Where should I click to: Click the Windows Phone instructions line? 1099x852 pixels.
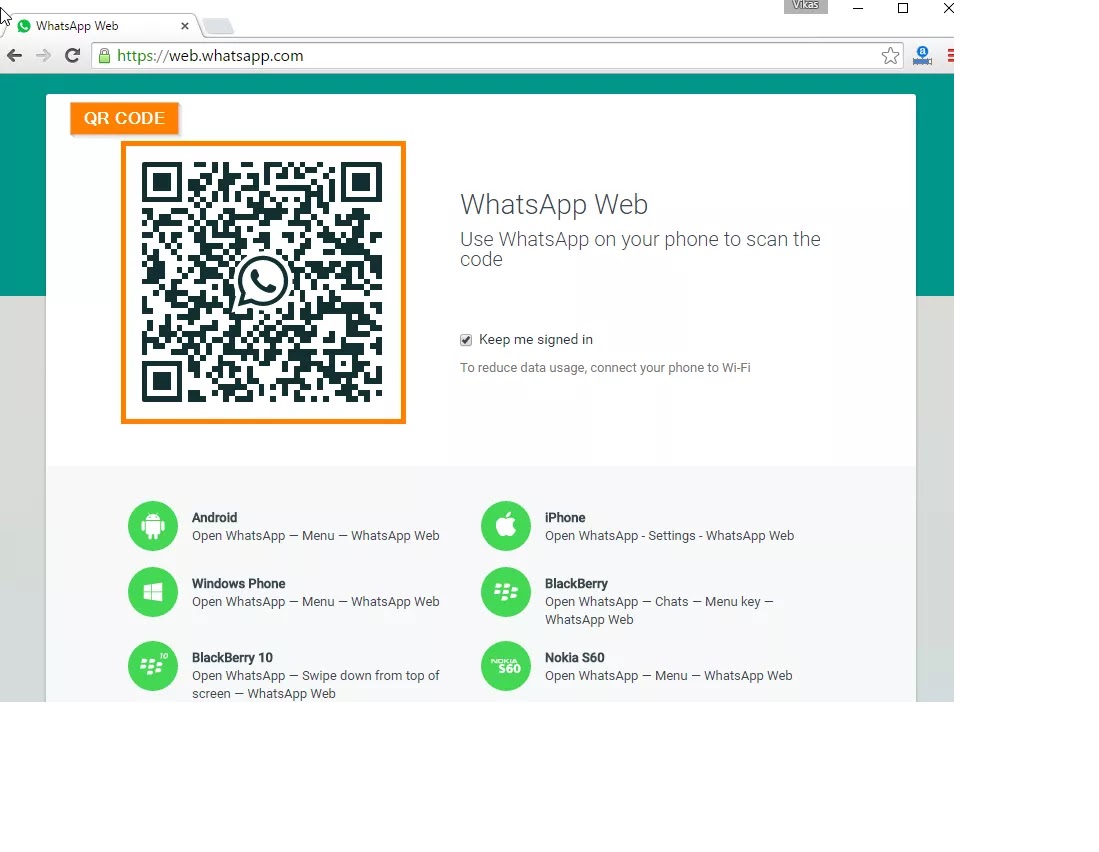point(315,602)
